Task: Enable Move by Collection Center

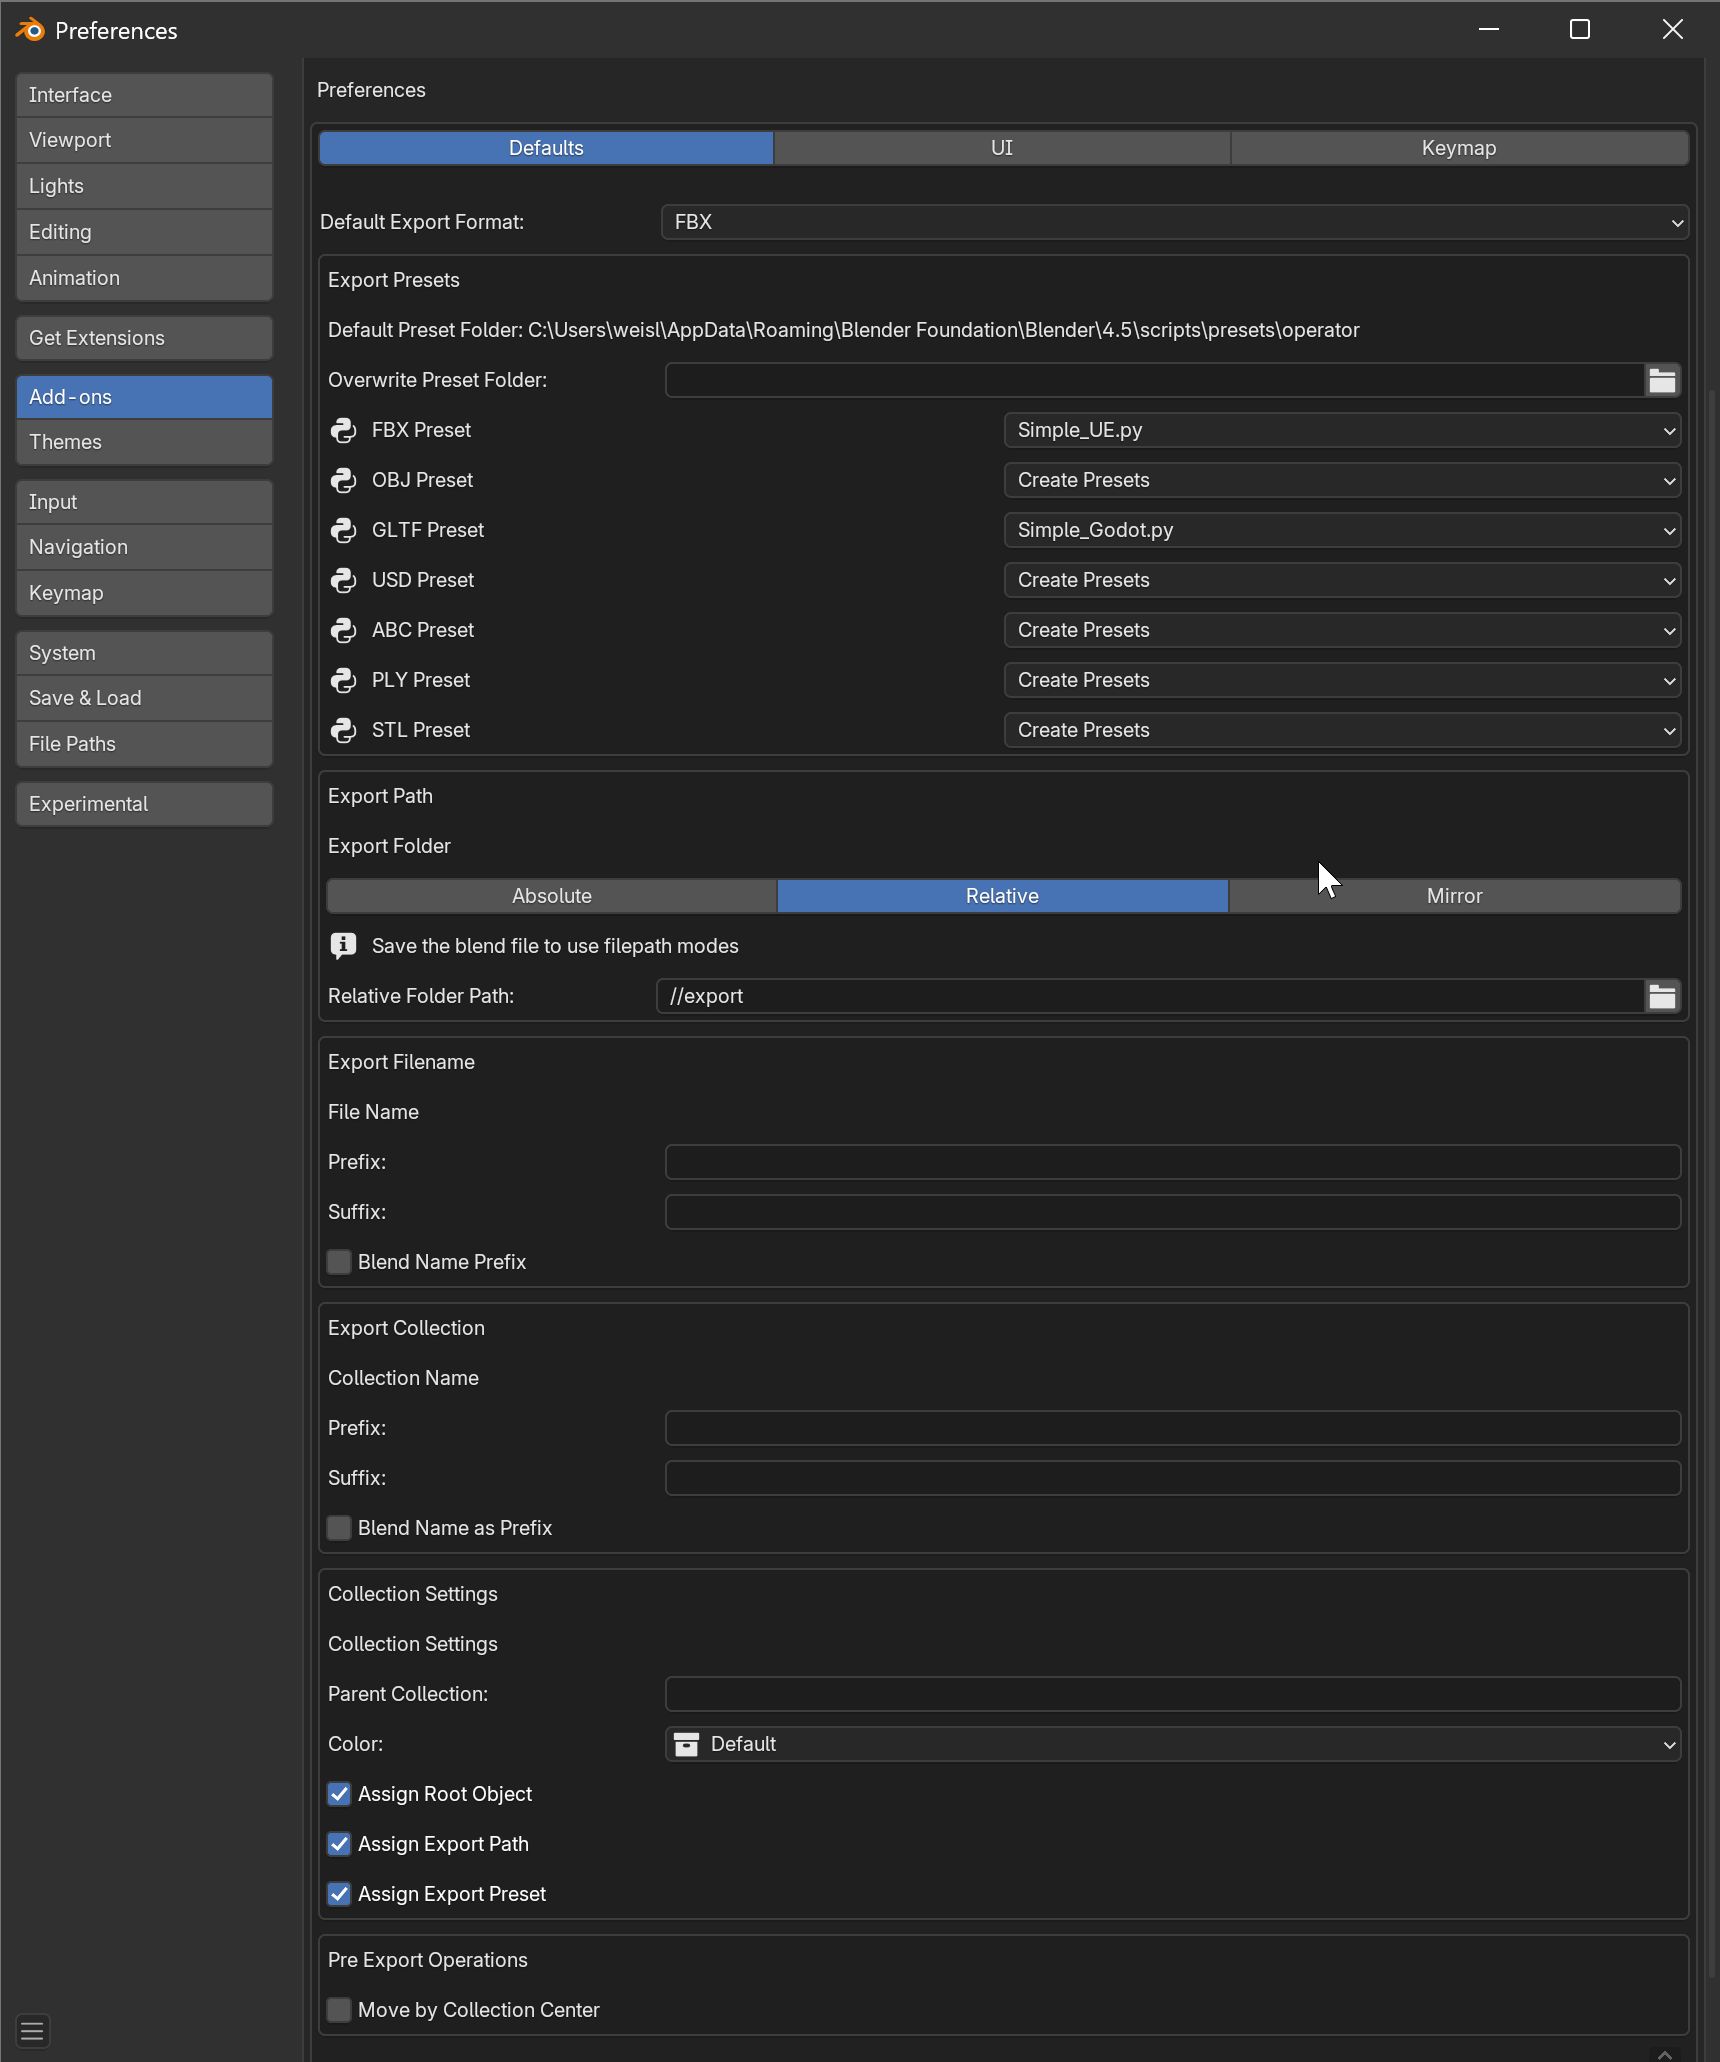Action: pos(339,2010)
